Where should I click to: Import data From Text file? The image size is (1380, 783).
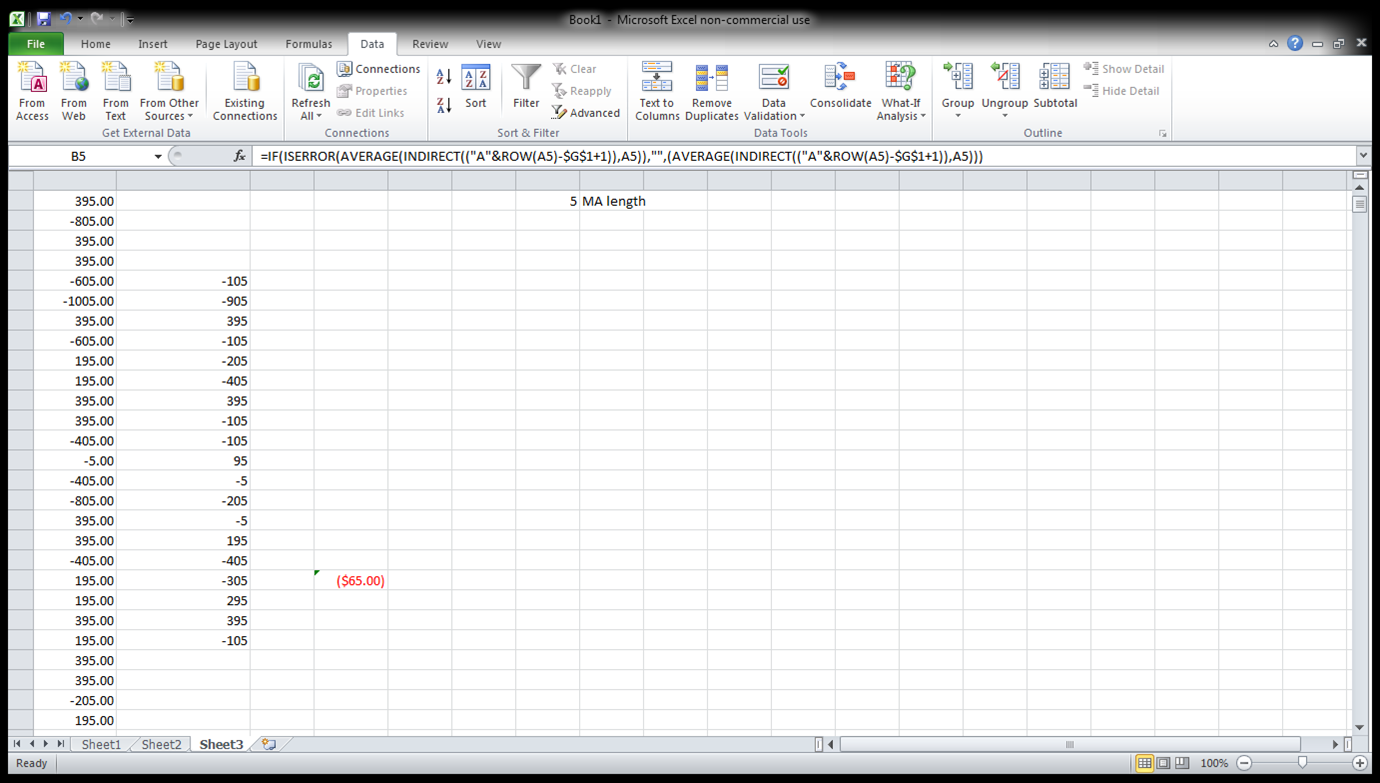116,92
